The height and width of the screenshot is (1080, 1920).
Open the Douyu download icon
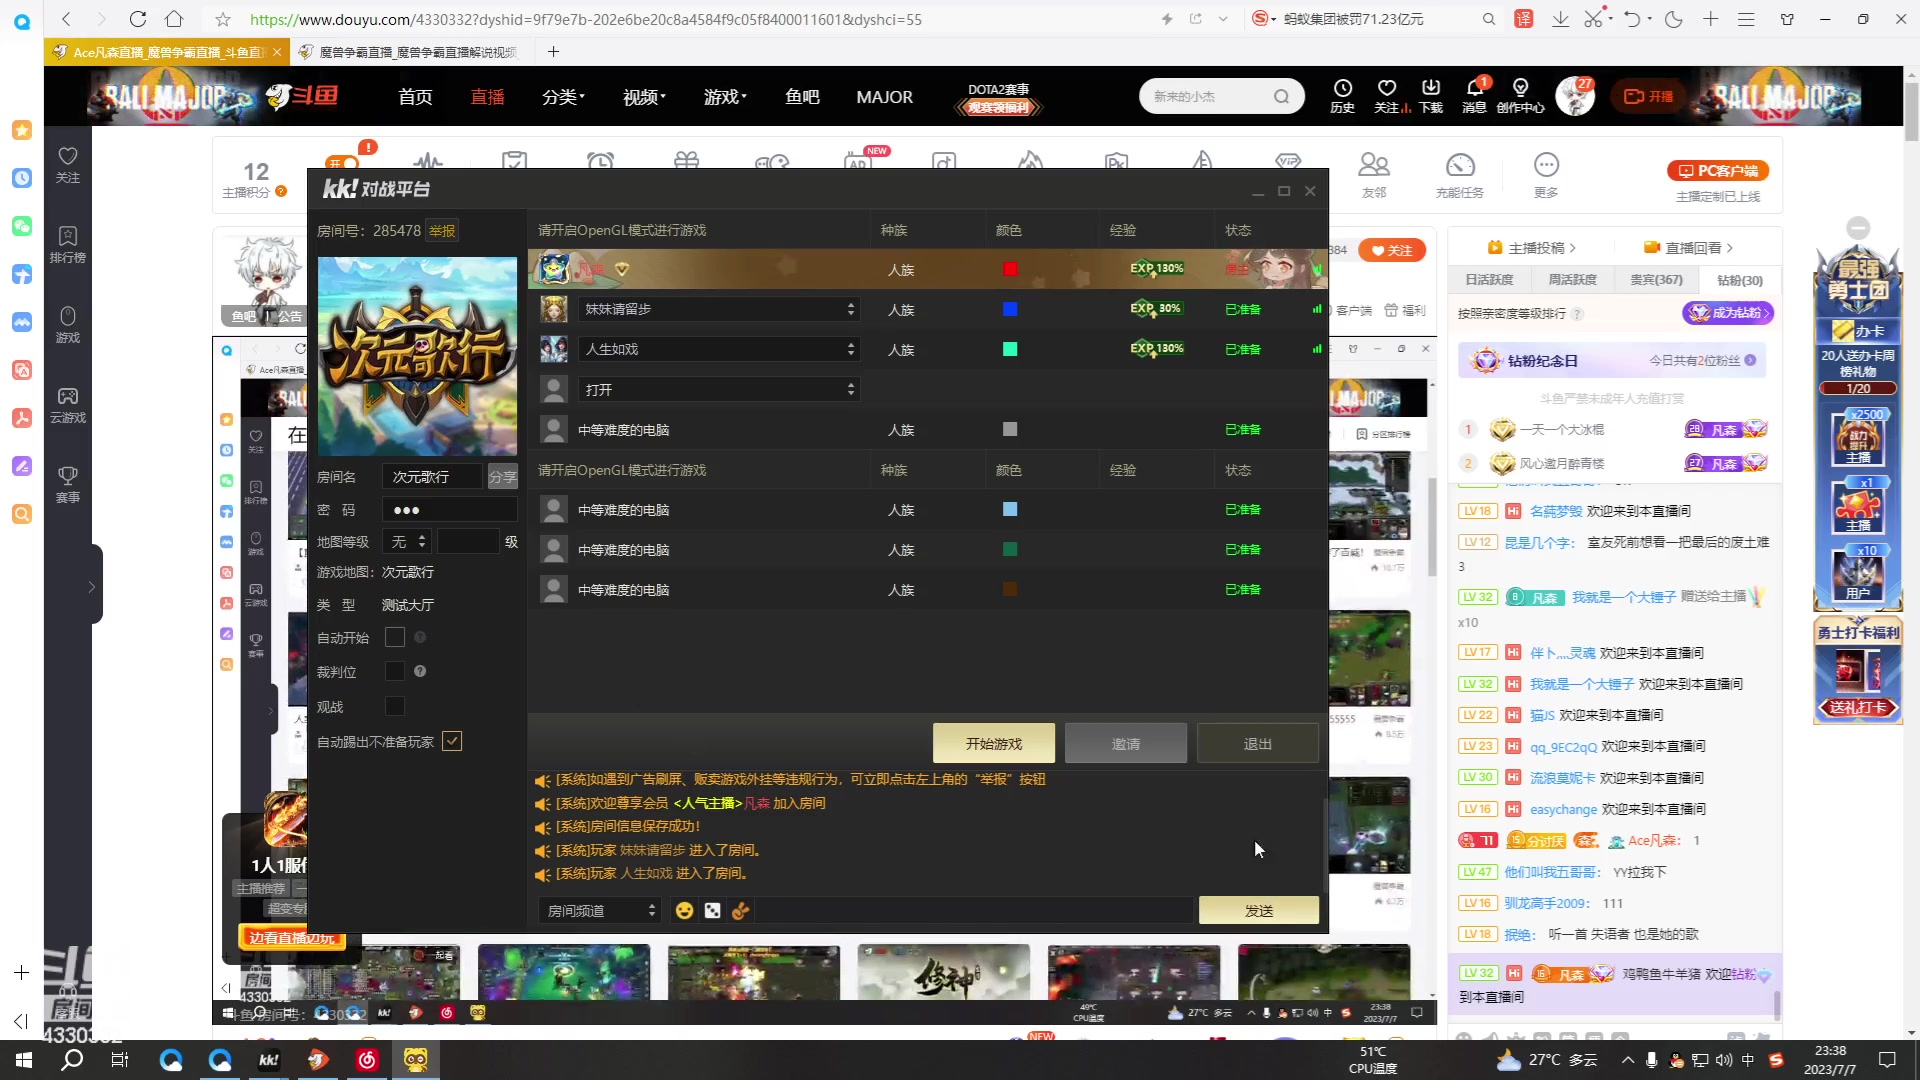[1430, 96]
